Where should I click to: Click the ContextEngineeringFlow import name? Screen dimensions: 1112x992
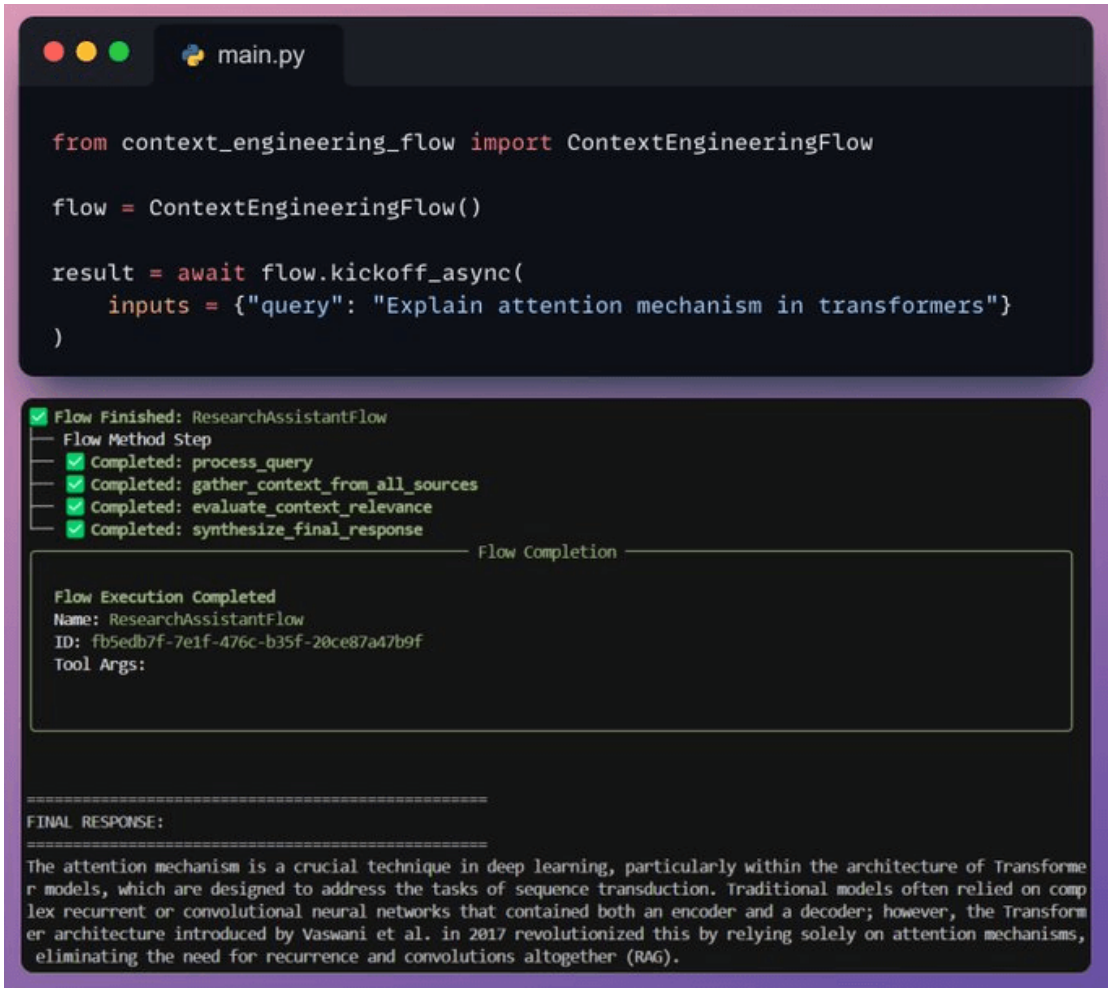click(x=719, y=143)
